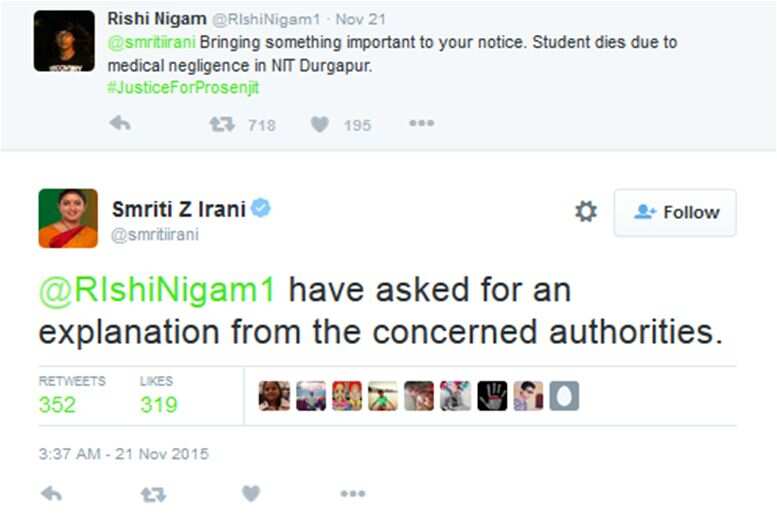Select the first liker avatar thumbnail
The image size is (777, 515).
click(274, 396)
